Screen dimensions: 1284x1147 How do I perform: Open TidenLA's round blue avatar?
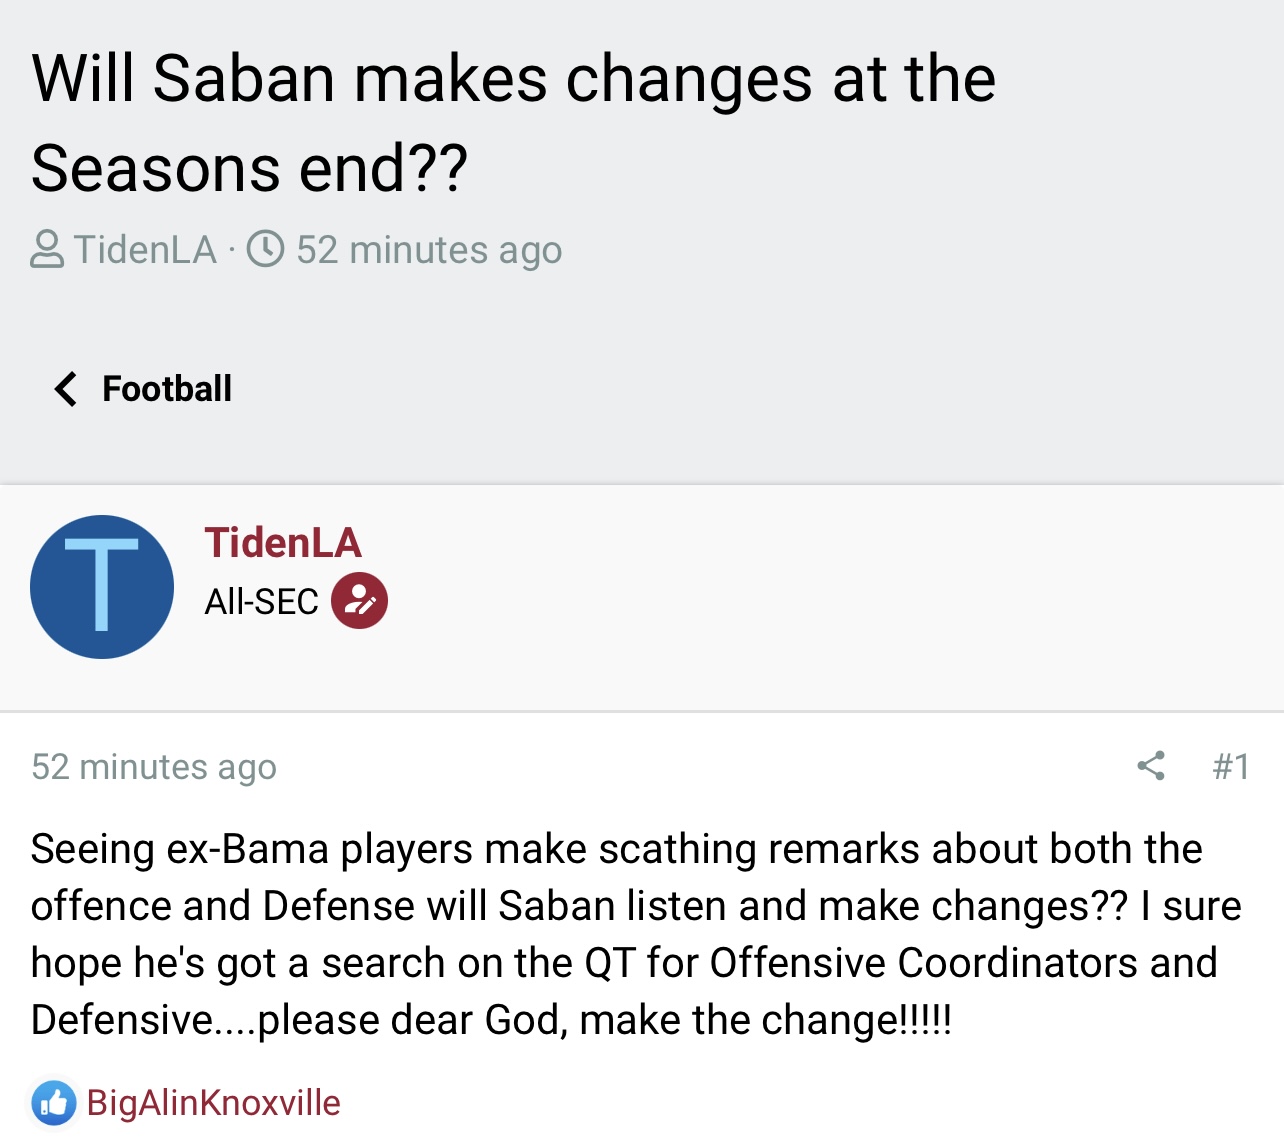point(102,587)
